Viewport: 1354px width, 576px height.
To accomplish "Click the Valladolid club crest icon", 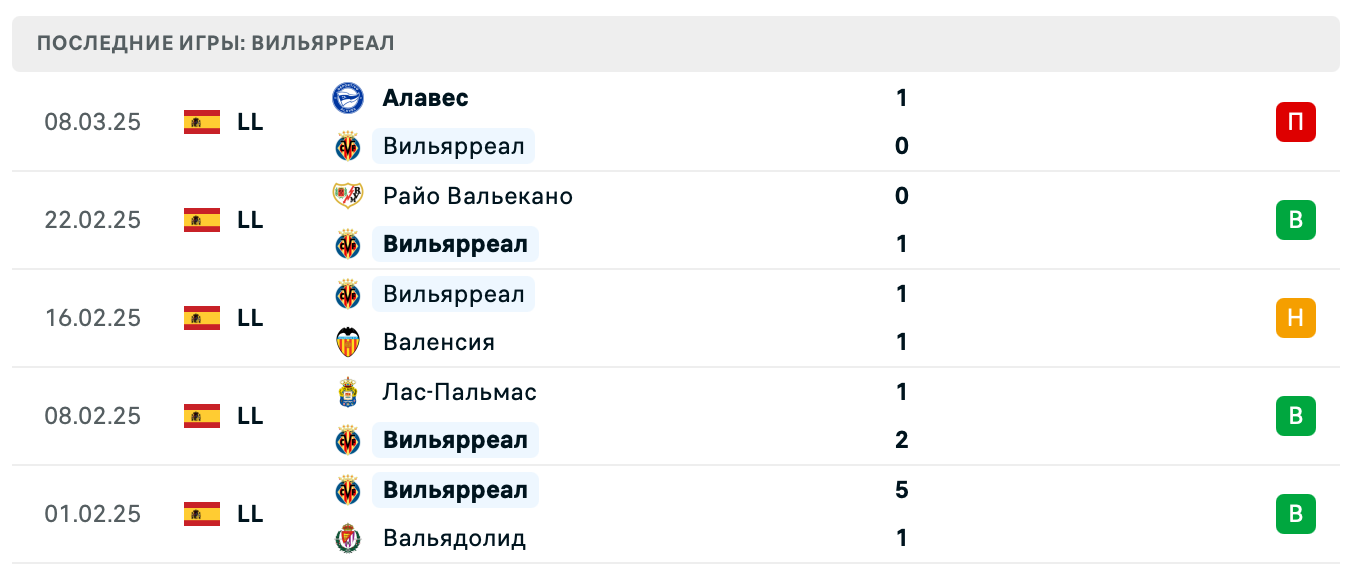I will [x=347, y=538].
